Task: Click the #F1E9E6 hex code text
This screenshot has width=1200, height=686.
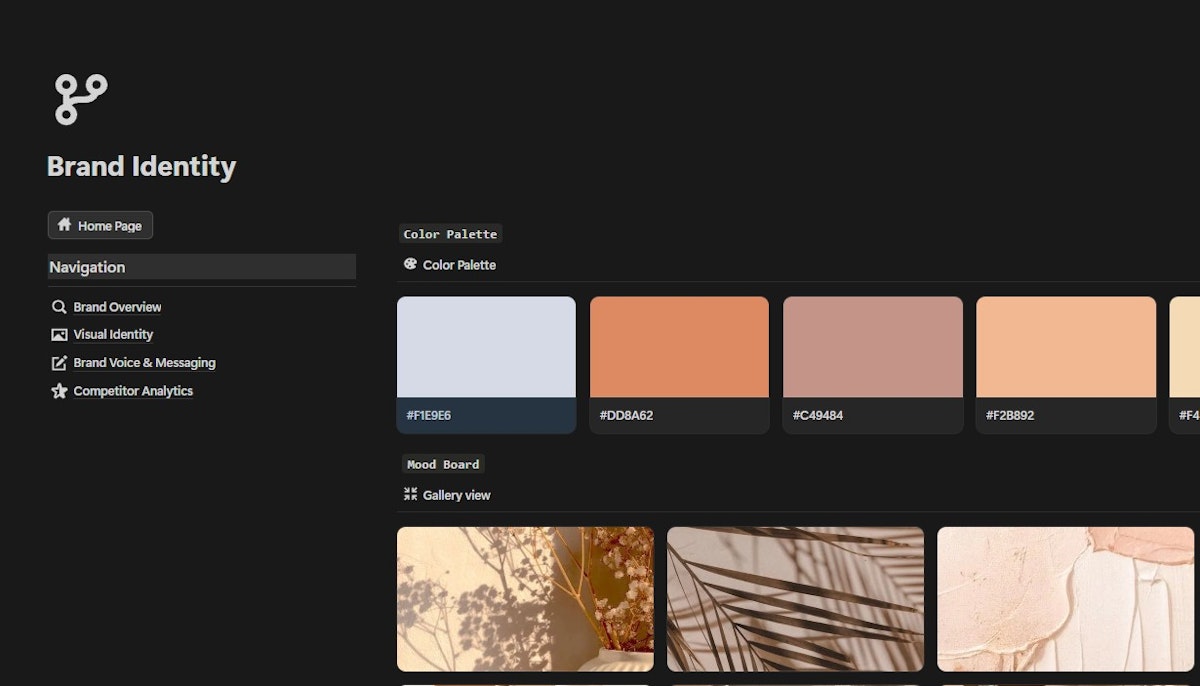Action: [428, 415]
